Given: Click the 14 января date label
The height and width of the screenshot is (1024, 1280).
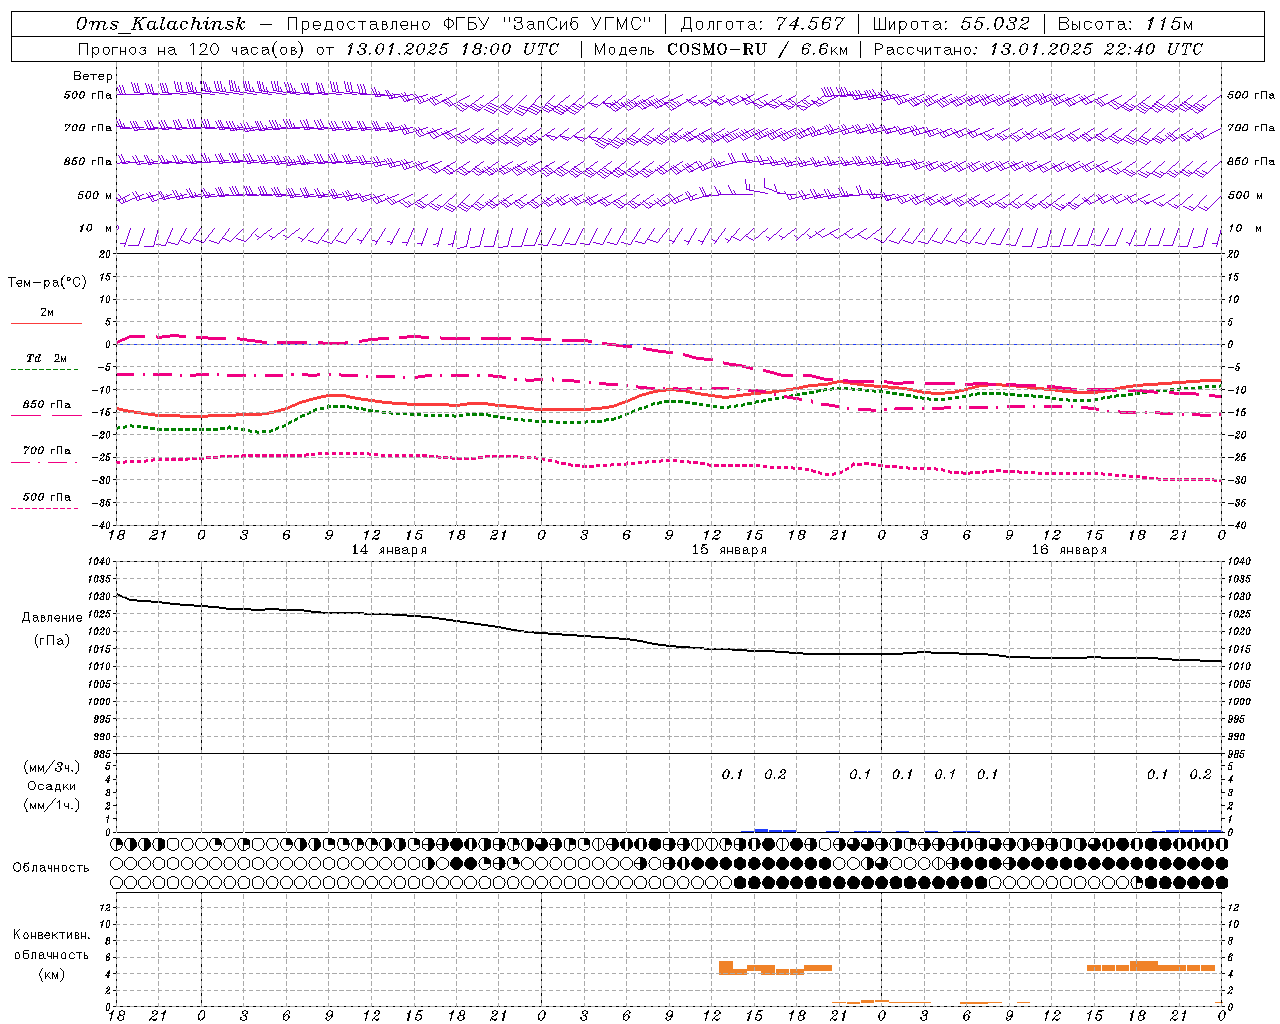Looking at the screenshot, I should point(389,550).
